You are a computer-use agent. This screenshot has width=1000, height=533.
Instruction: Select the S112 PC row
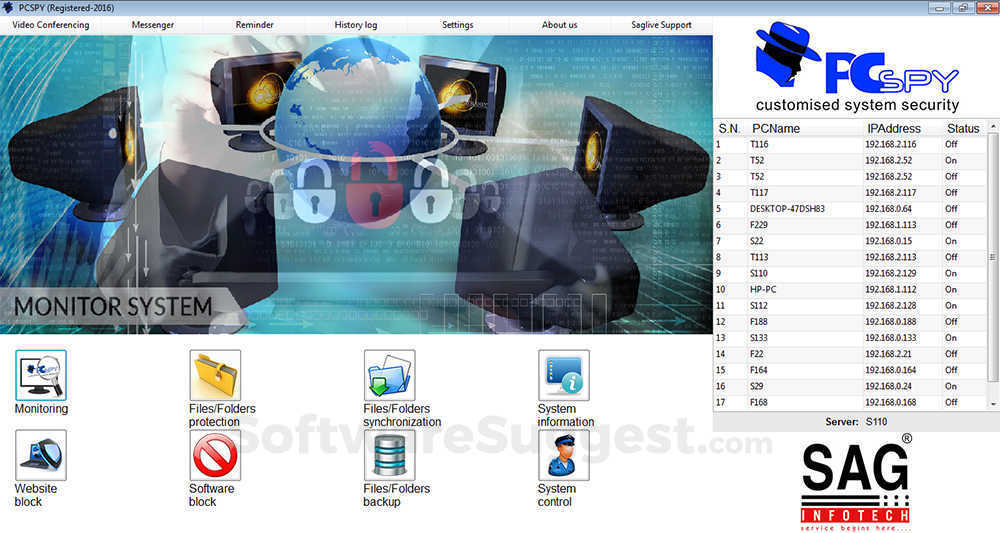click(x=850, y=305)
